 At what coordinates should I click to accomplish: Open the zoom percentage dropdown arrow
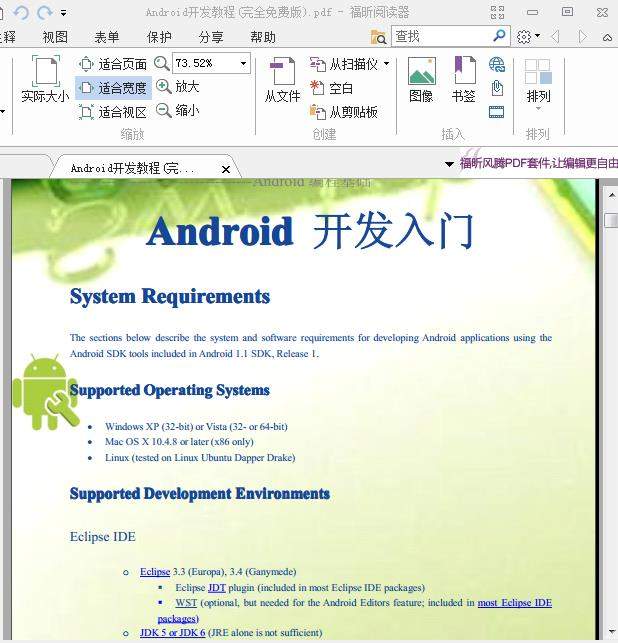coord(244,64)
